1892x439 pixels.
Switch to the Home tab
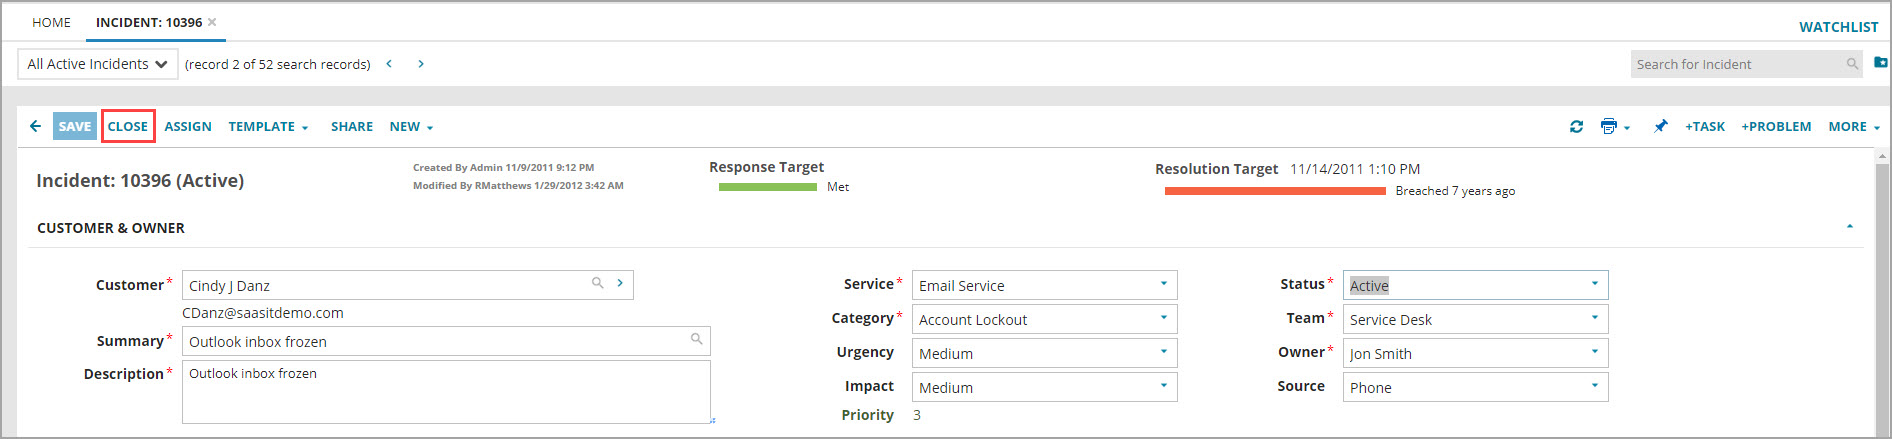(51, 22)
